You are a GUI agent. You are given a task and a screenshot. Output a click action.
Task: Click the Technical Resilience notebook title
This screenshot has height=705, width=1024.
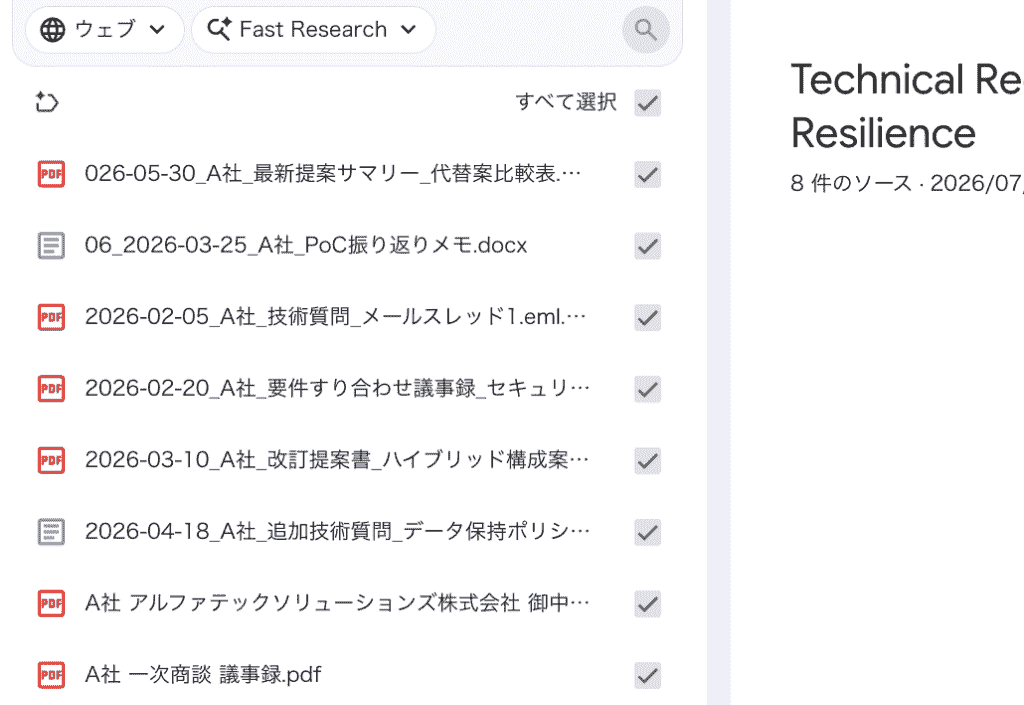(906, 106)
